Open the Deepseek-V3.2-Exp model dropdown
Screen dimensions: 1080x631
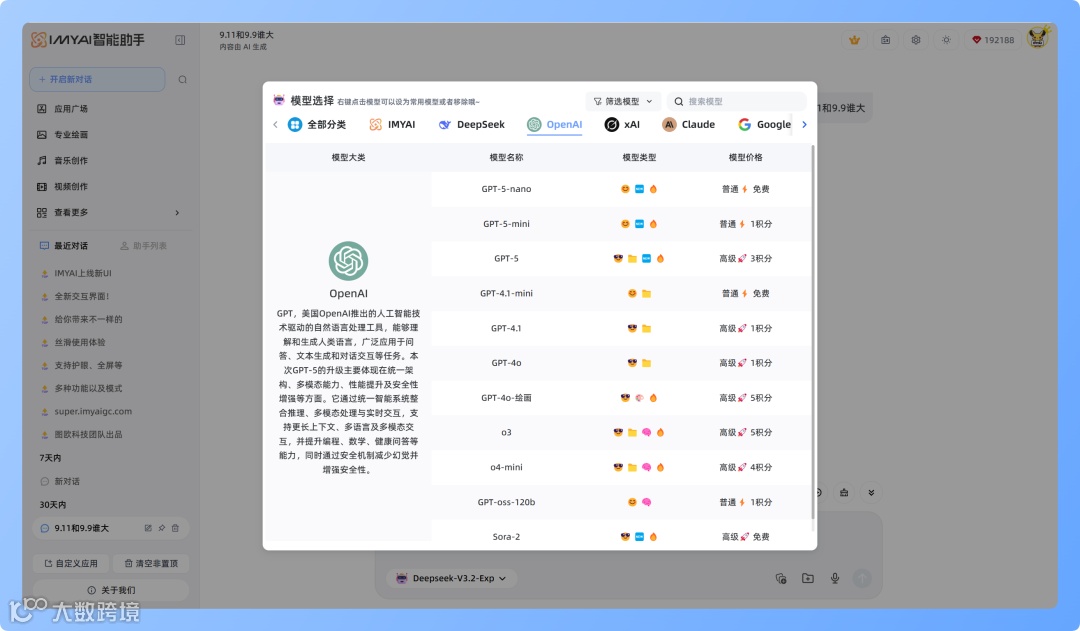point(453,579)
